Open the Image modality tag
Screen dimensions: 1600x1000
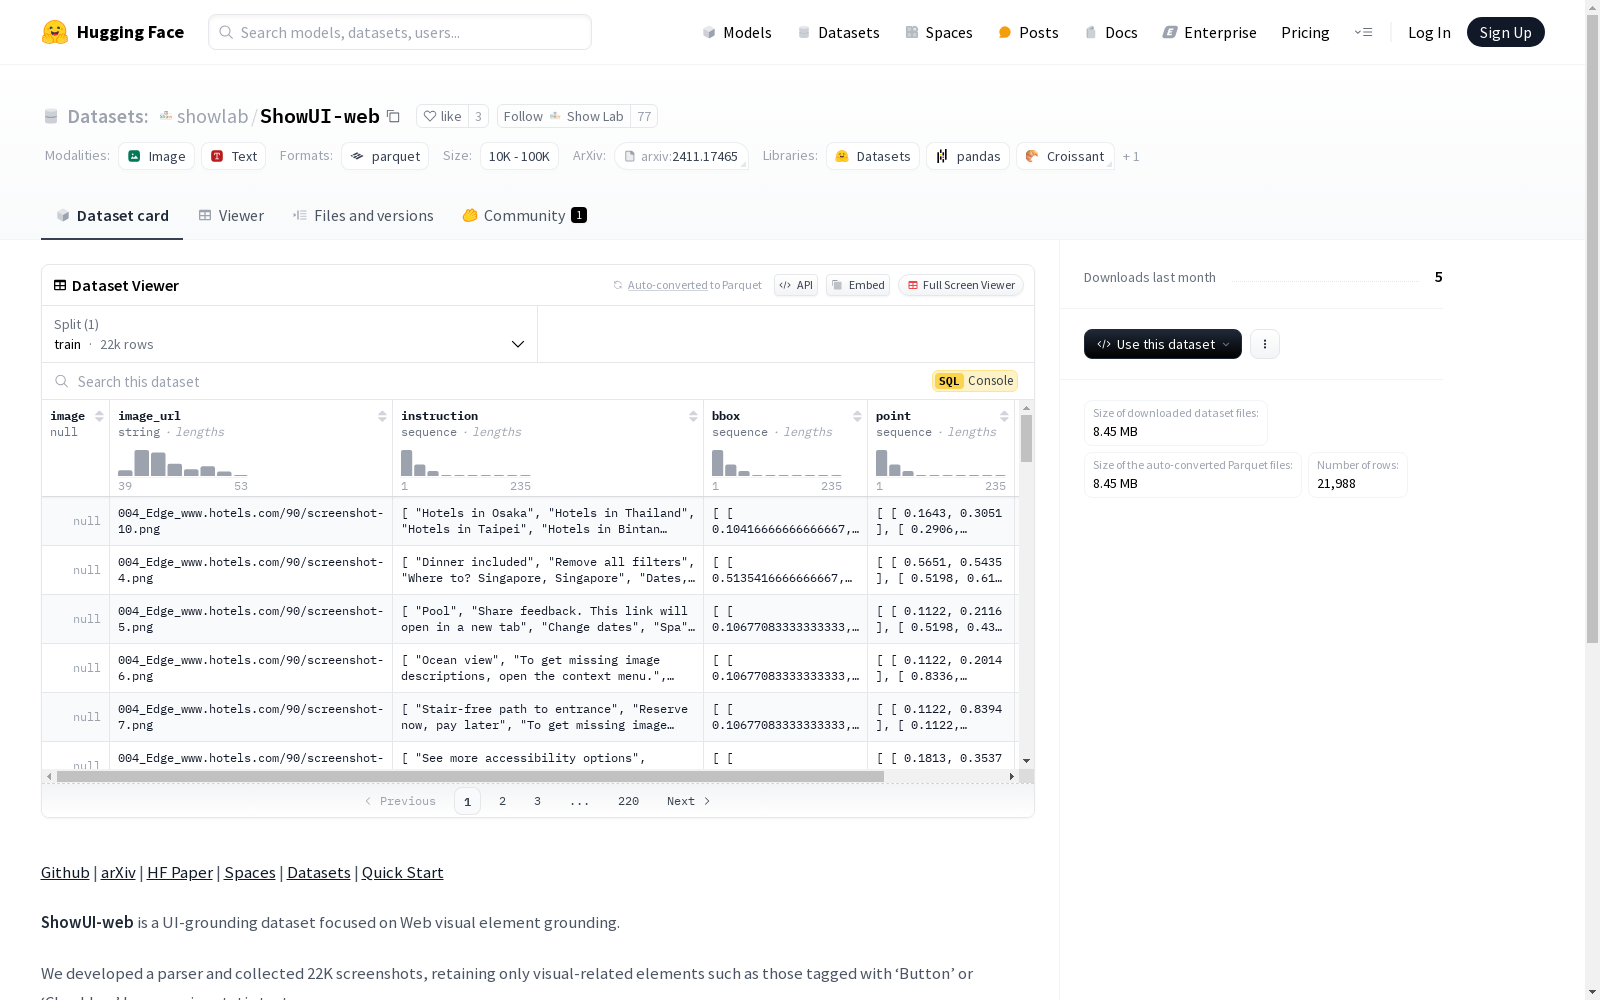point(157,156)
